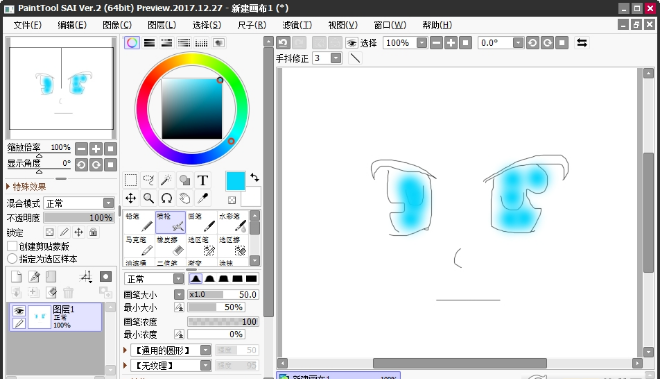Open the brush mode 正常 dropdown
Viewport: 661px width, 379px height.
point(179,279)
